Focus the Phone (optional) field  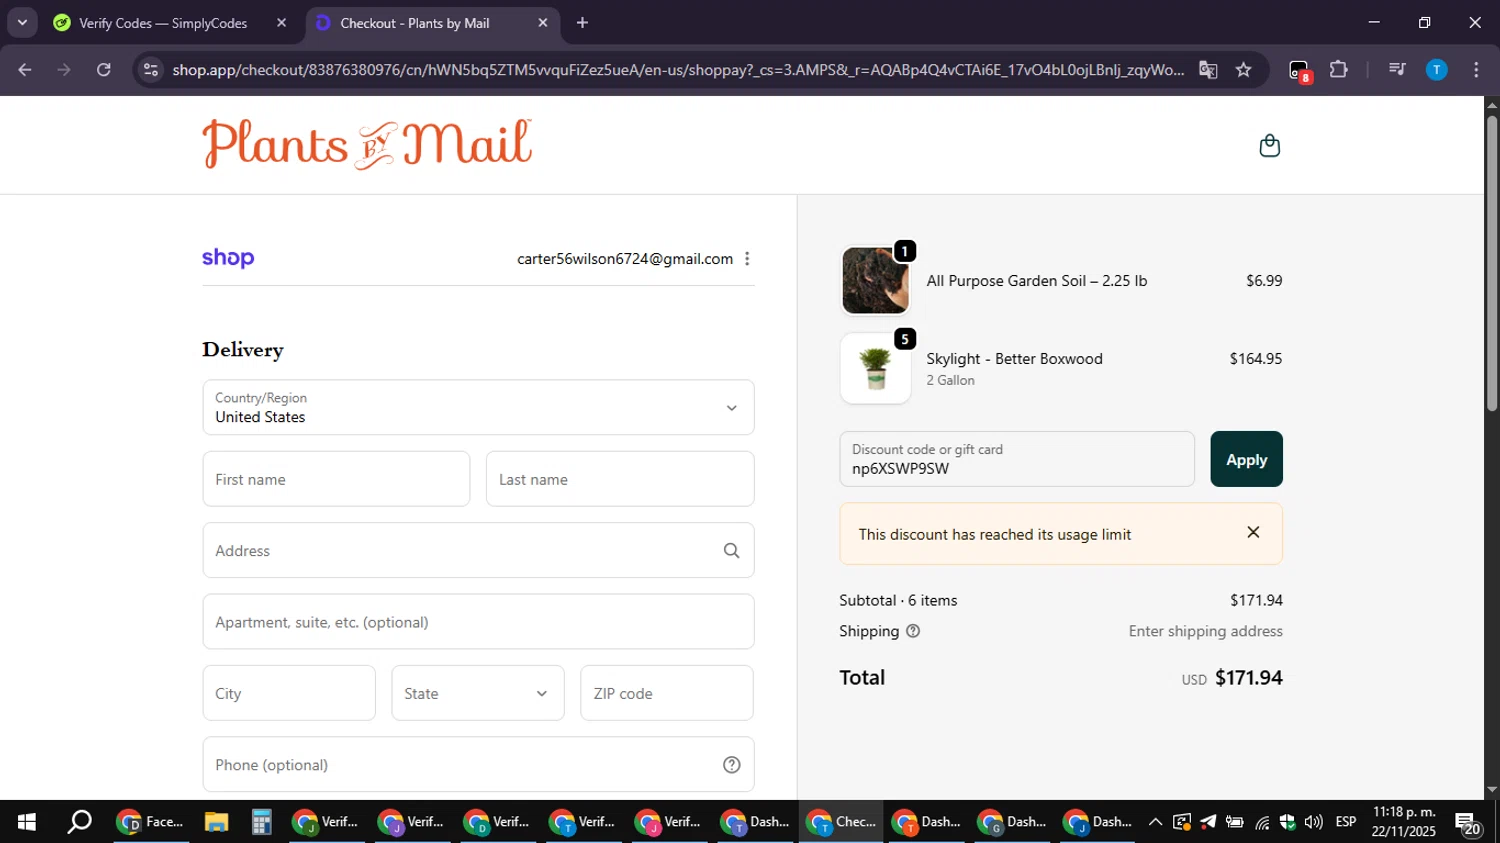click(478, 765)
